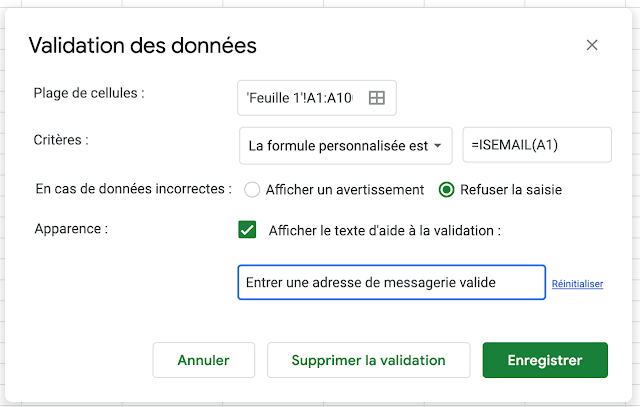Select the 'Afficher un avertissement' radio button
Image resolution: width=640 pixels, height=407 pixels.
(252, 189)
